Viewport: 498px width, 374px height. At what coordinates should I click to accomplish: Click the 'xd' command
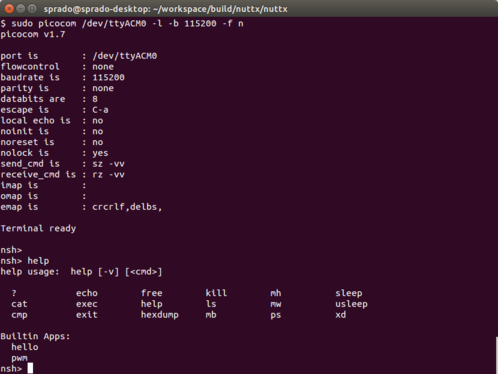coord(341,315)
